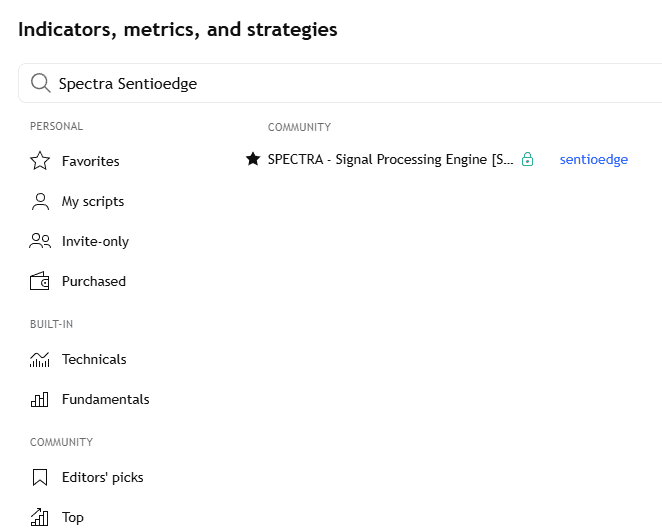Click the green lock icon on SPECTRA result
The image size is (662, 532).
coord(527,159)
